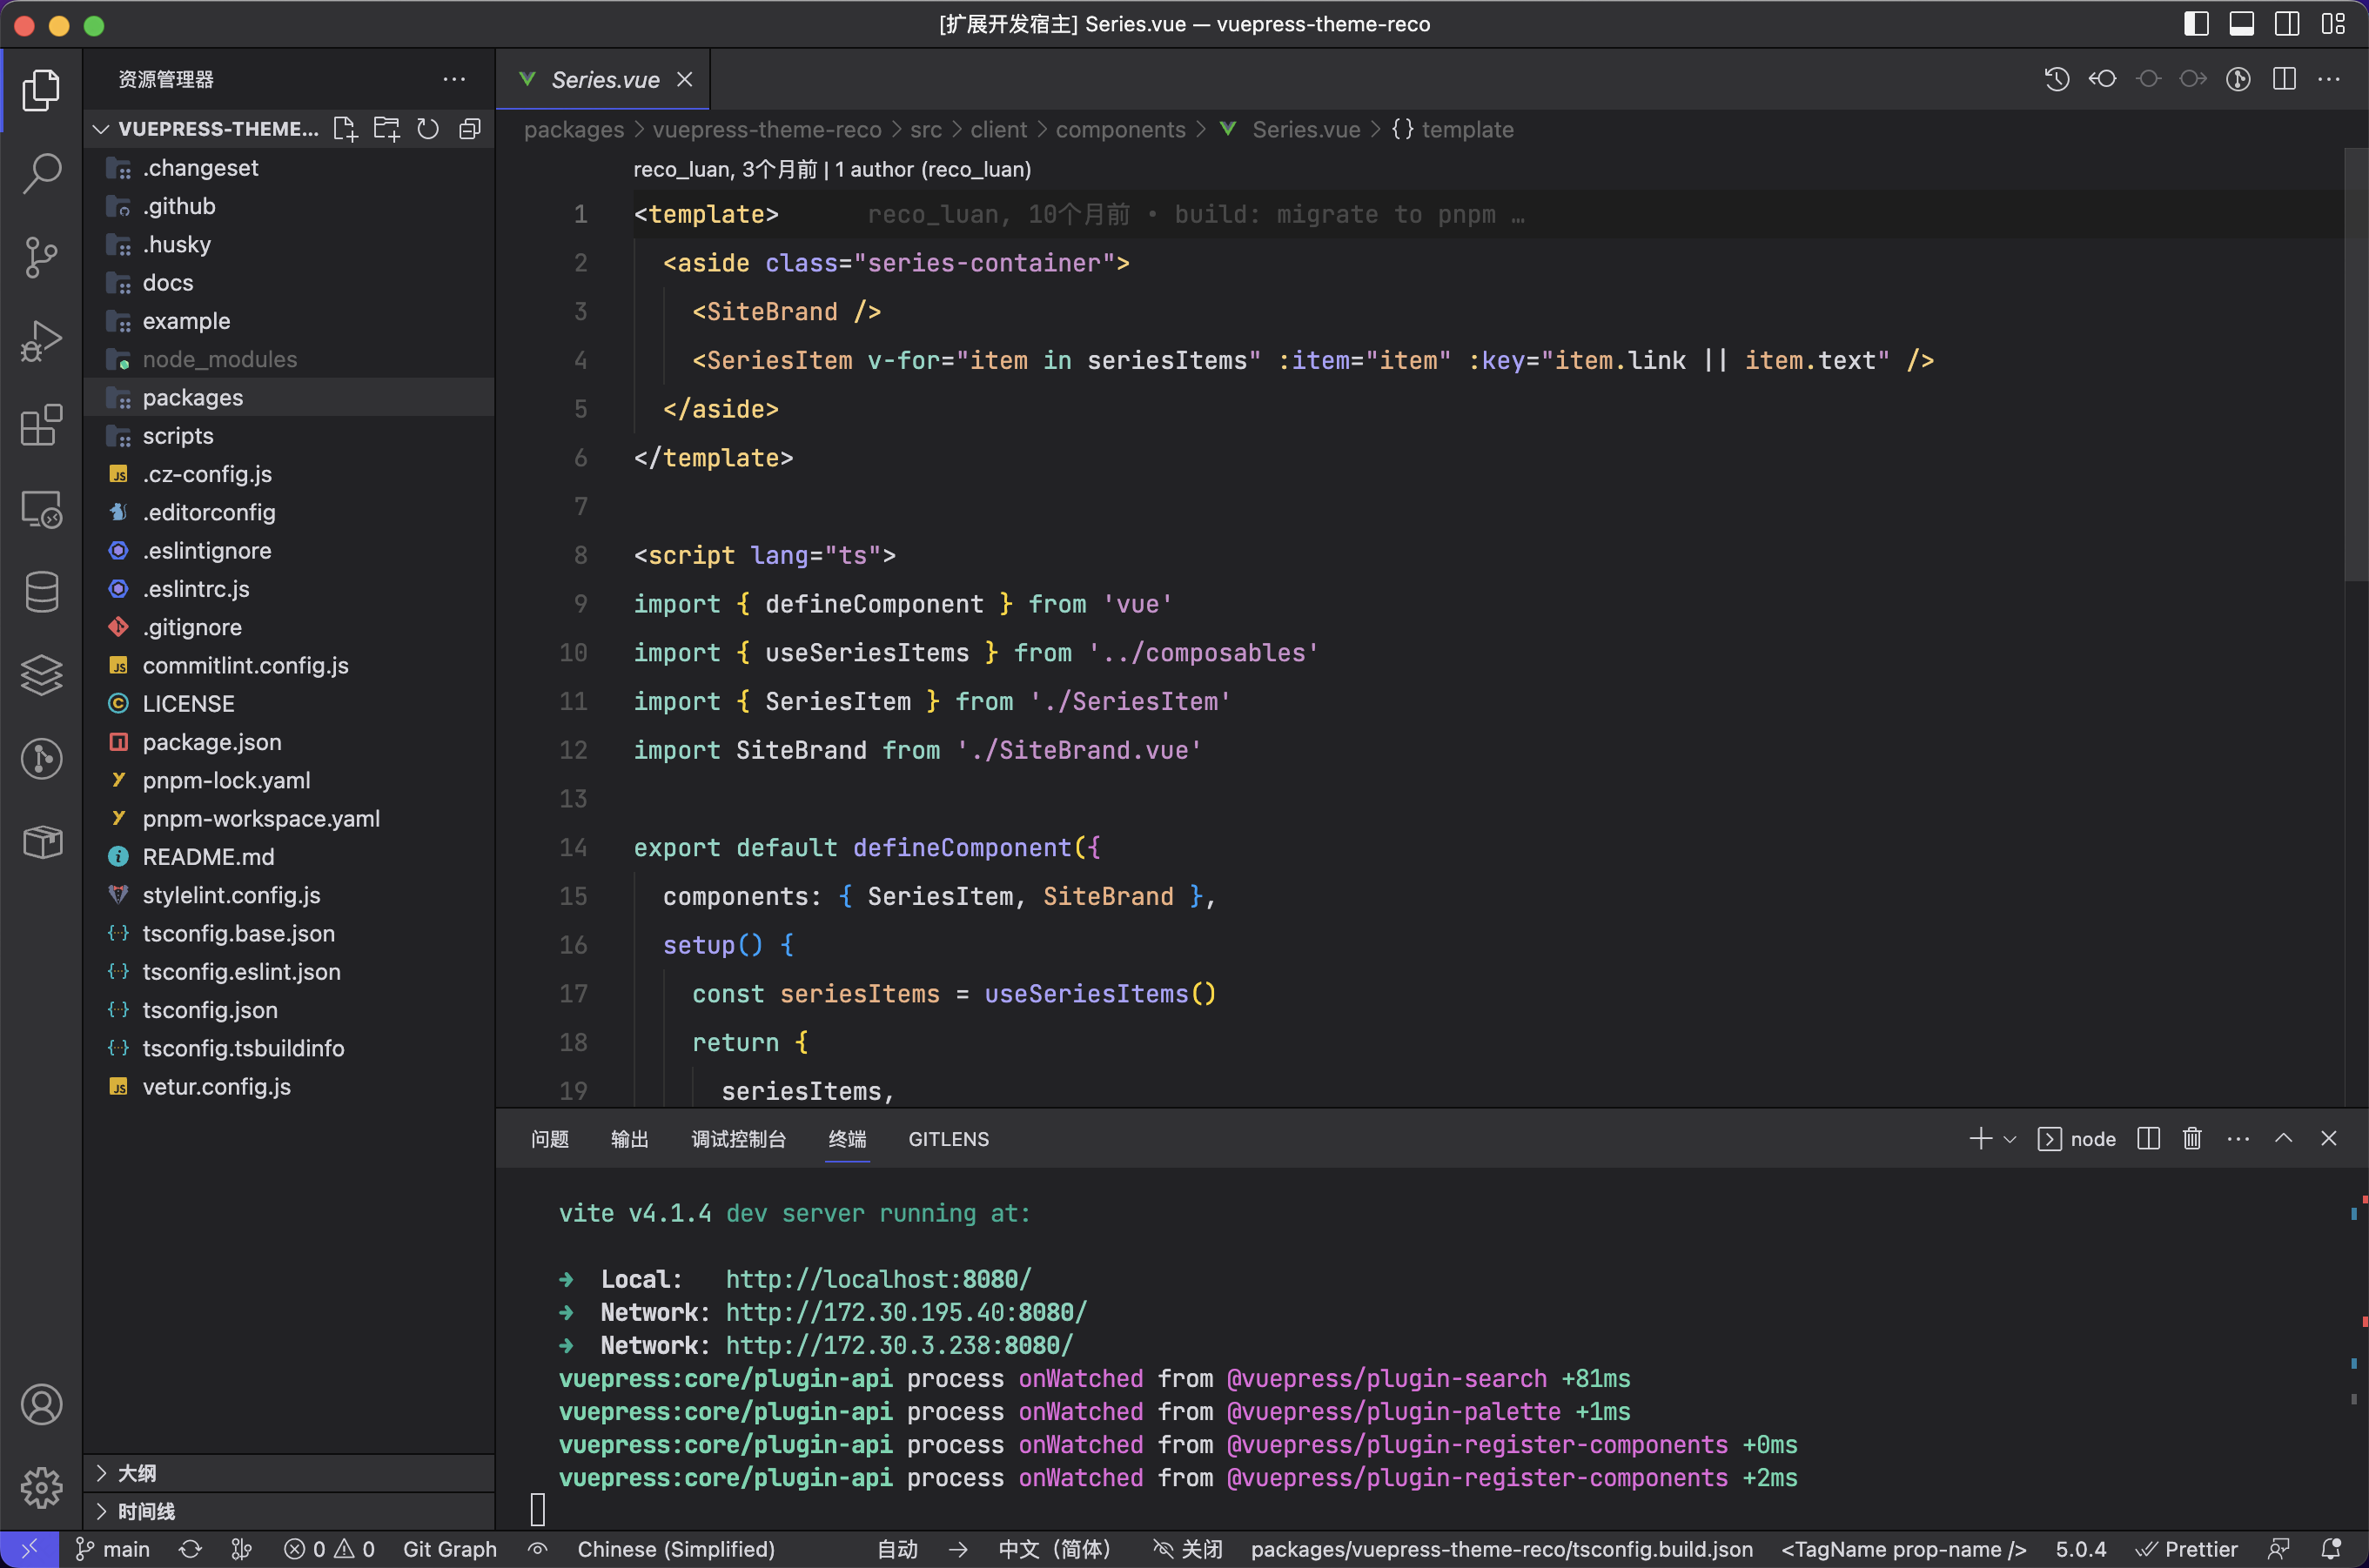Expand the 时间线 timeline section
Viewport: 2369px width, 1568px height.
point(146,1511)
